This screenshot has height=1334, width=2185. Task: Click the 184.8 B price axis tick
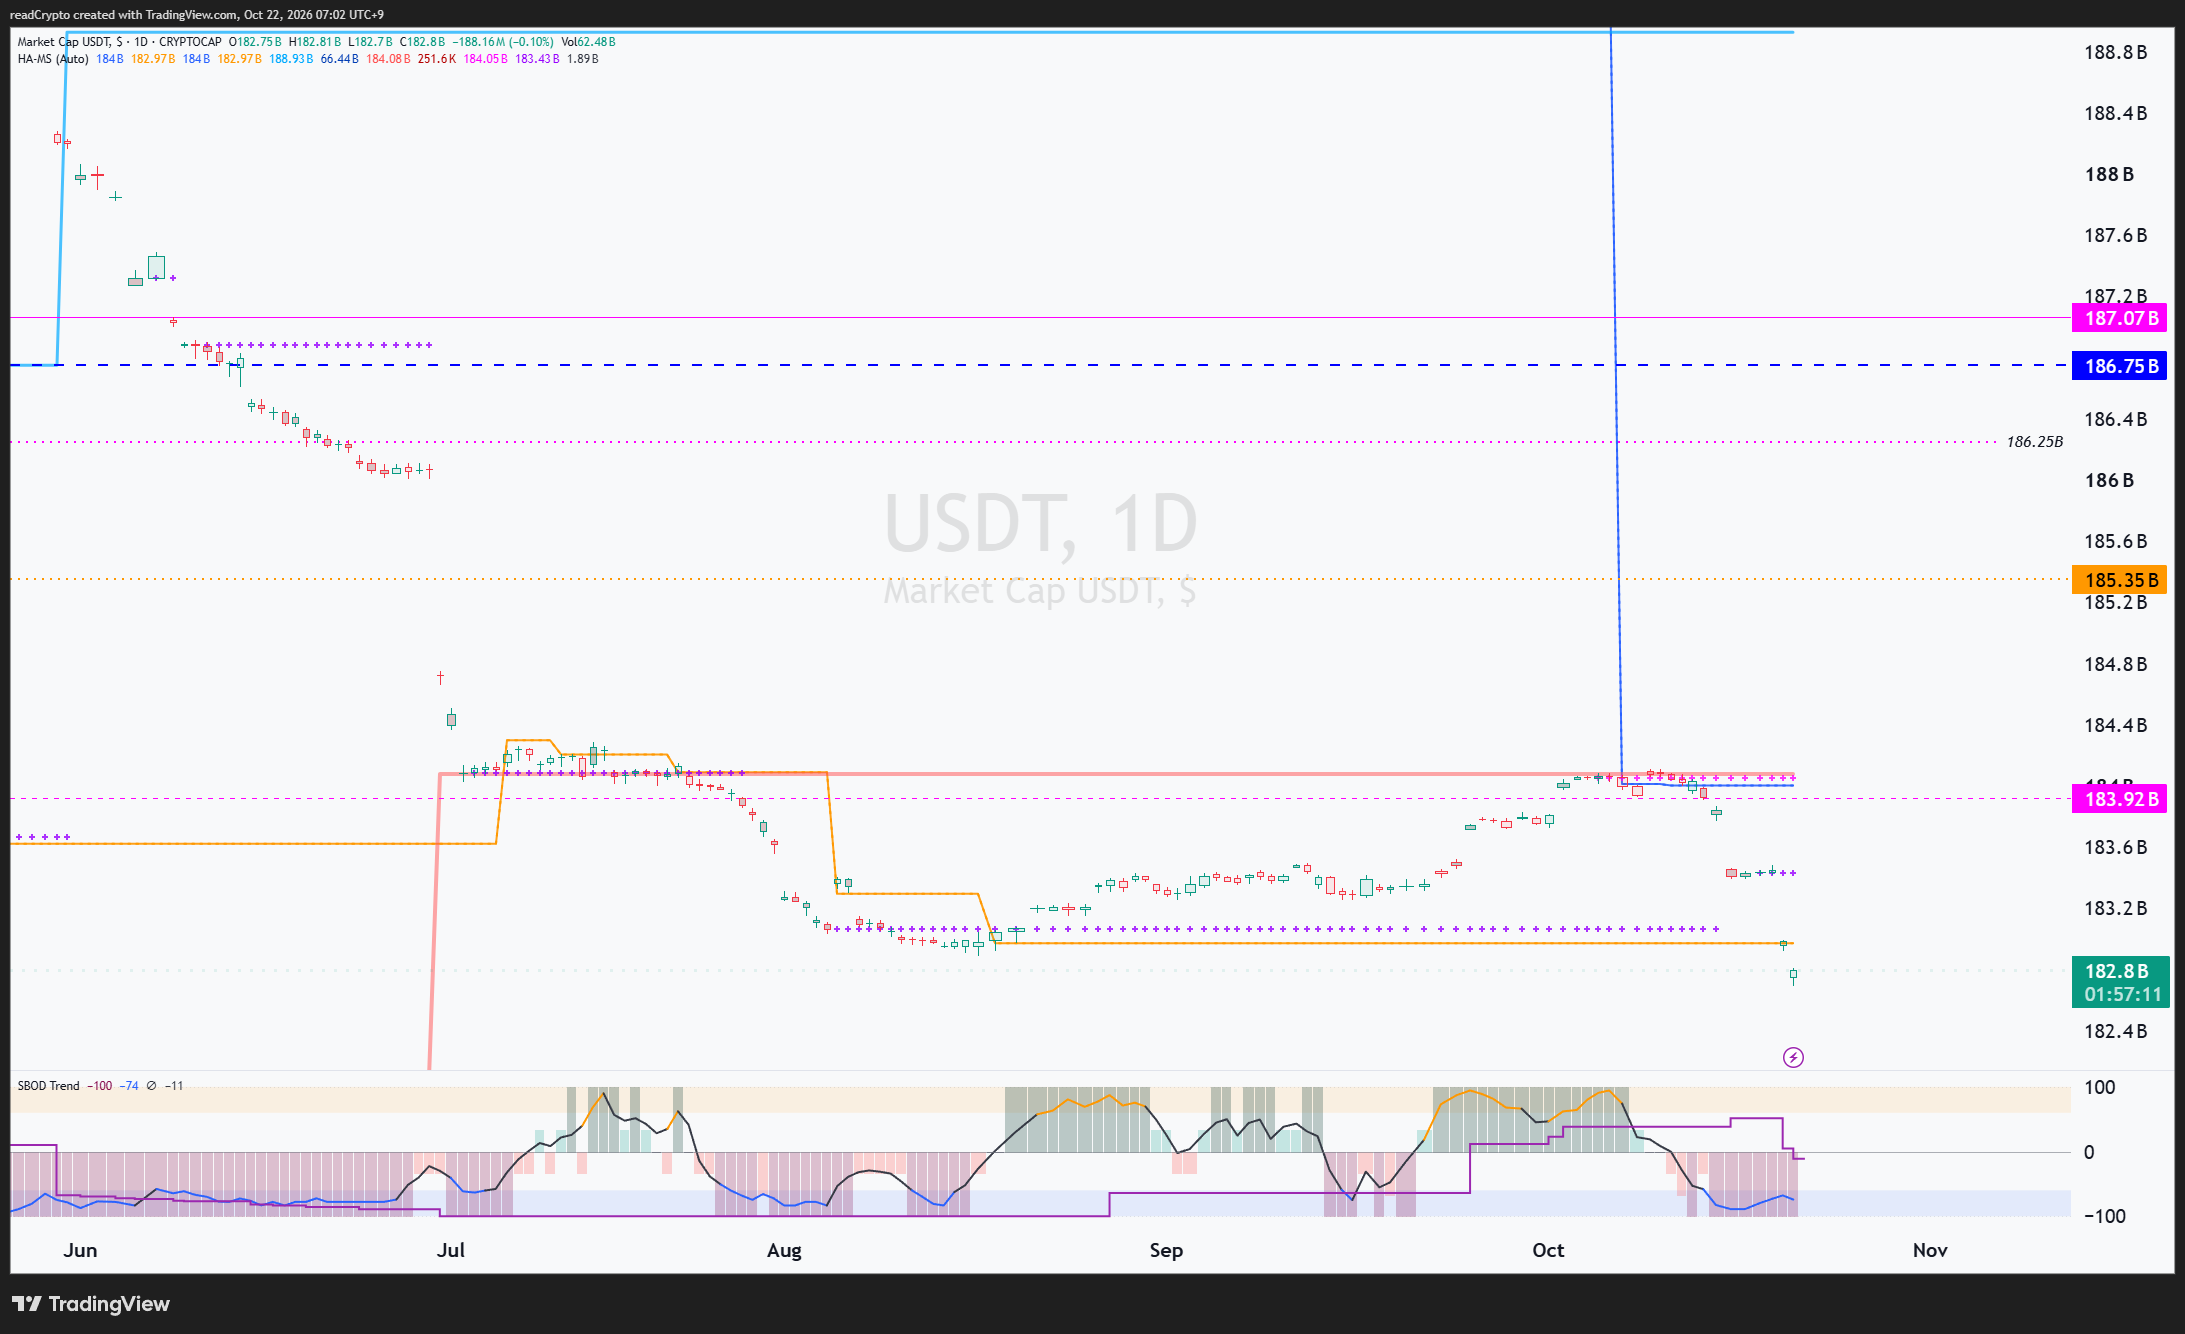coord(2115,664)
